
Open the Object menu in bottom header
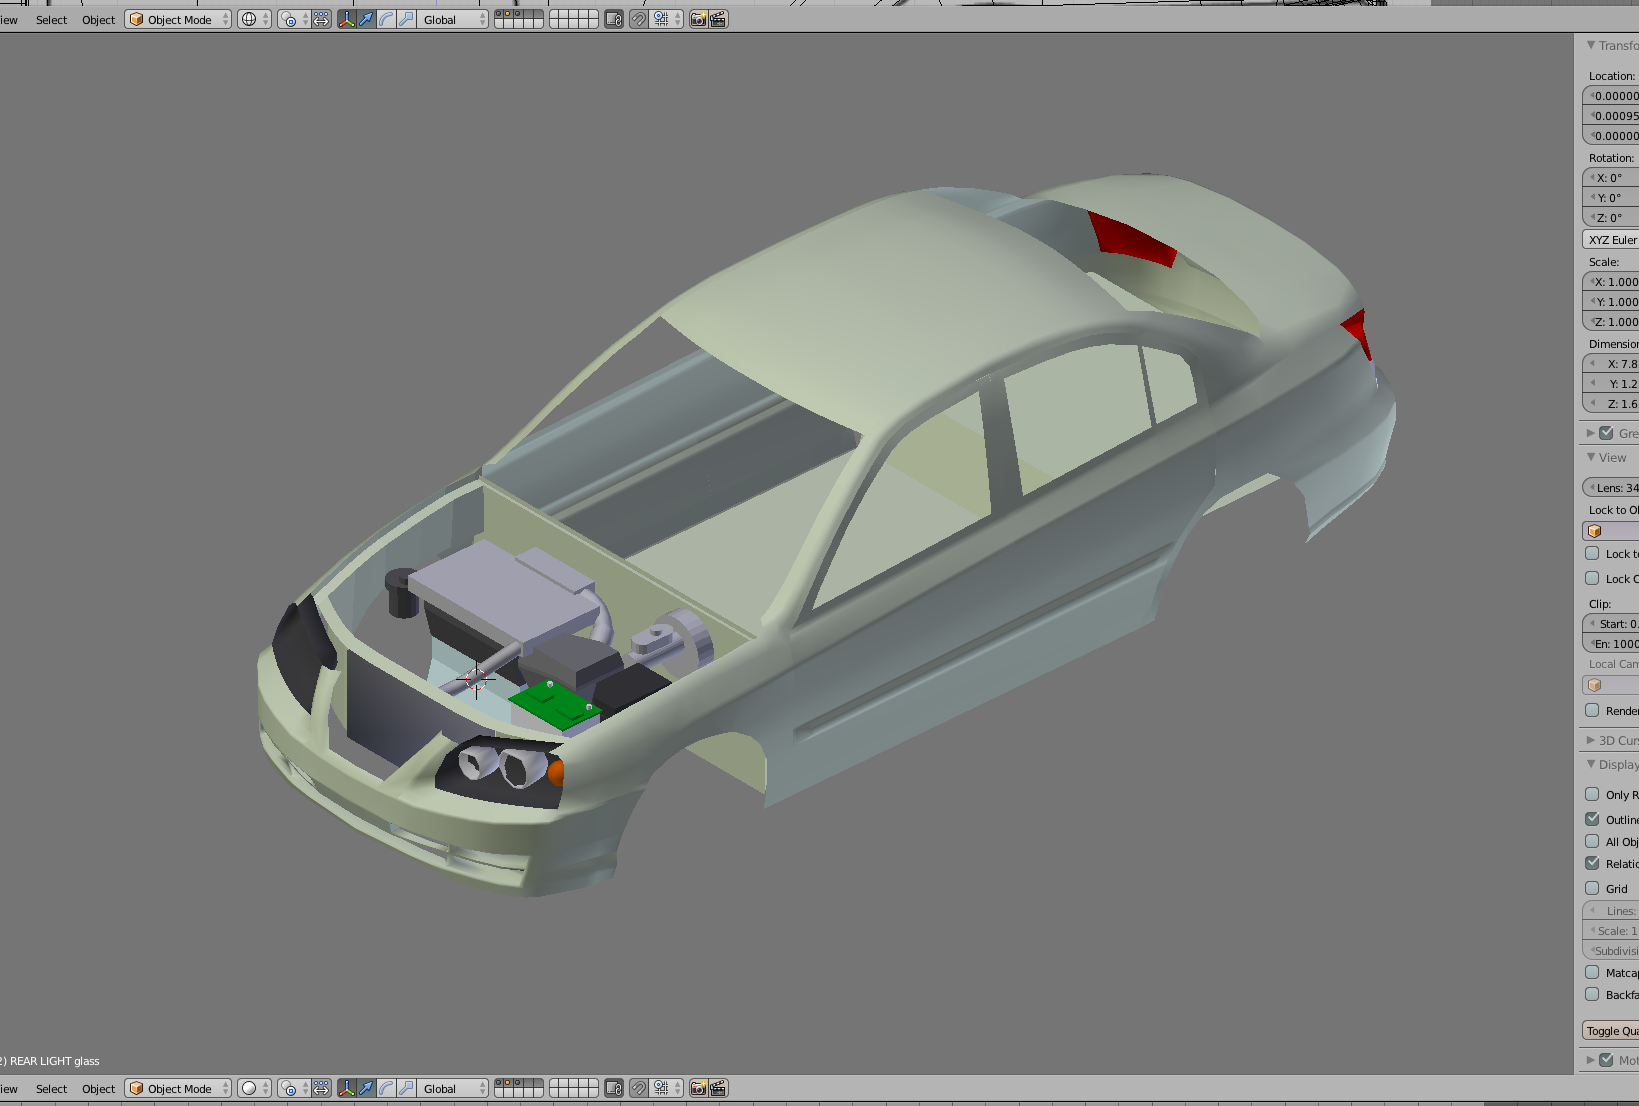pyautogui.click(x=98, y=1088)
